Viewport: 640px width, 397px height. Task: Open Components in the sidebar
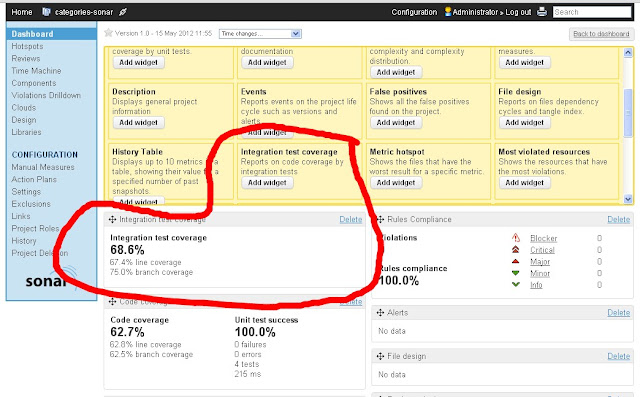click(x=34, y=83)
